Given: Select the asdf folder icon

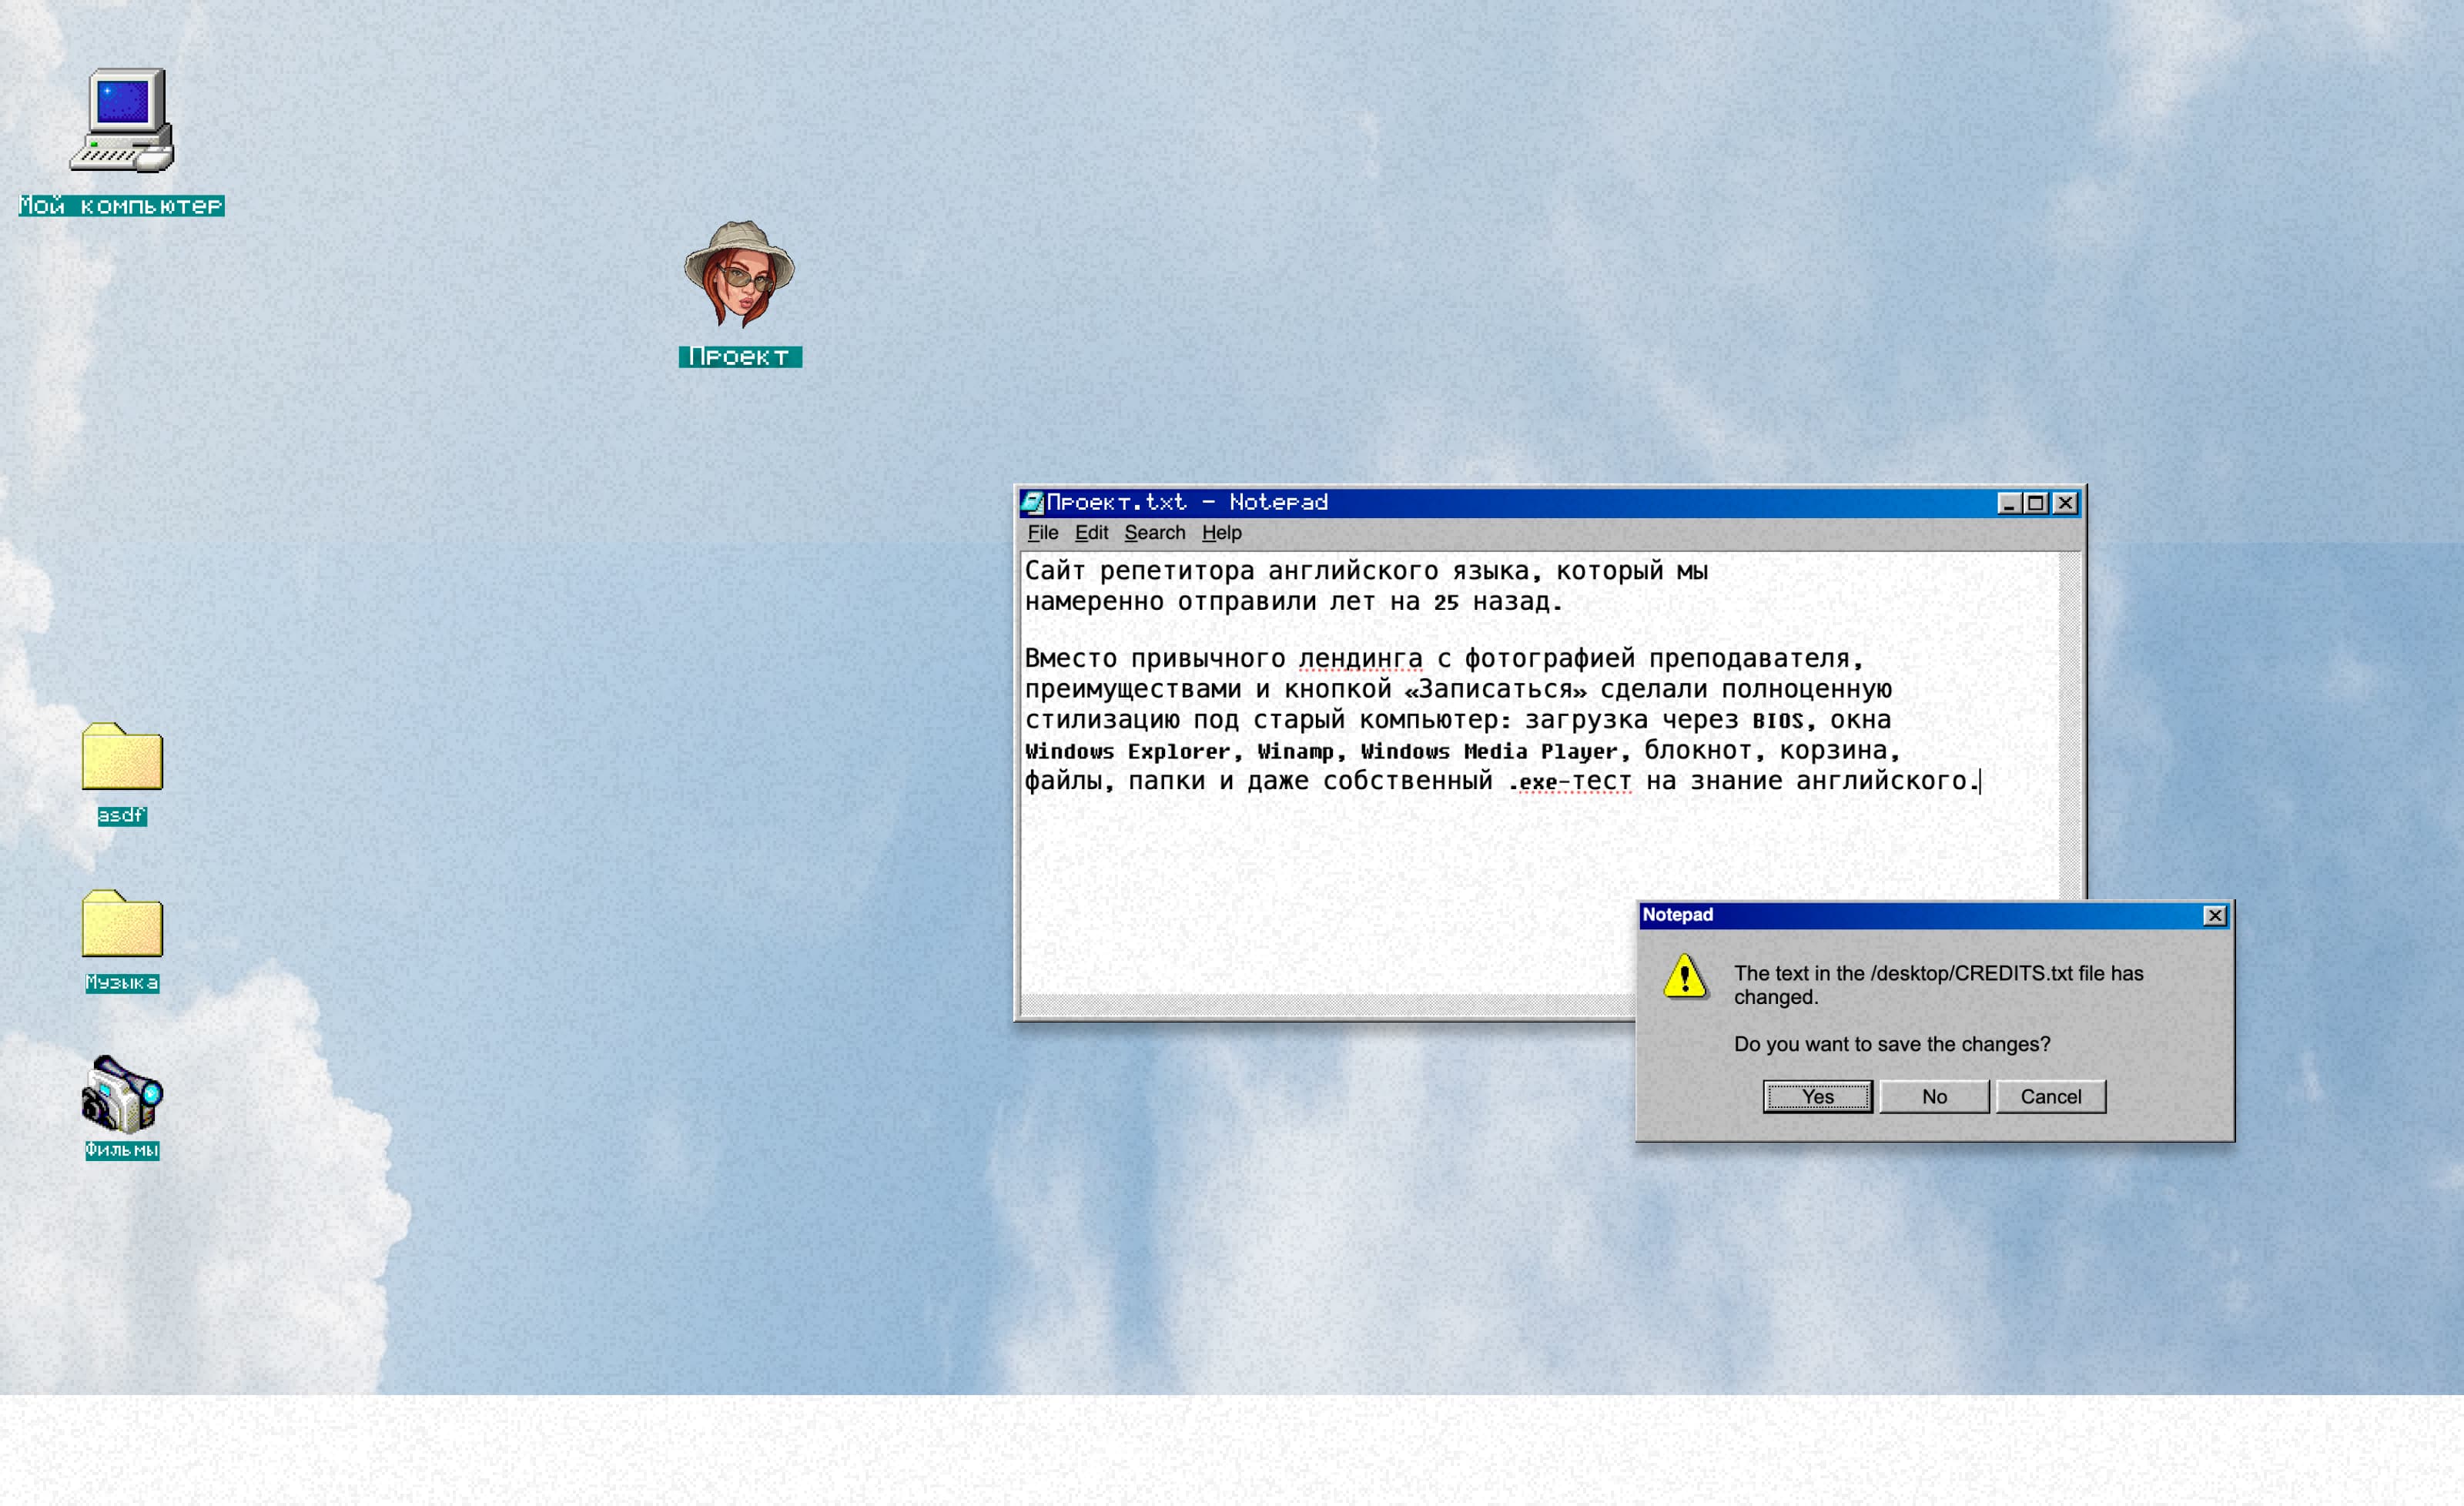Looking at the screenshot, I should [x=122, y=756].
